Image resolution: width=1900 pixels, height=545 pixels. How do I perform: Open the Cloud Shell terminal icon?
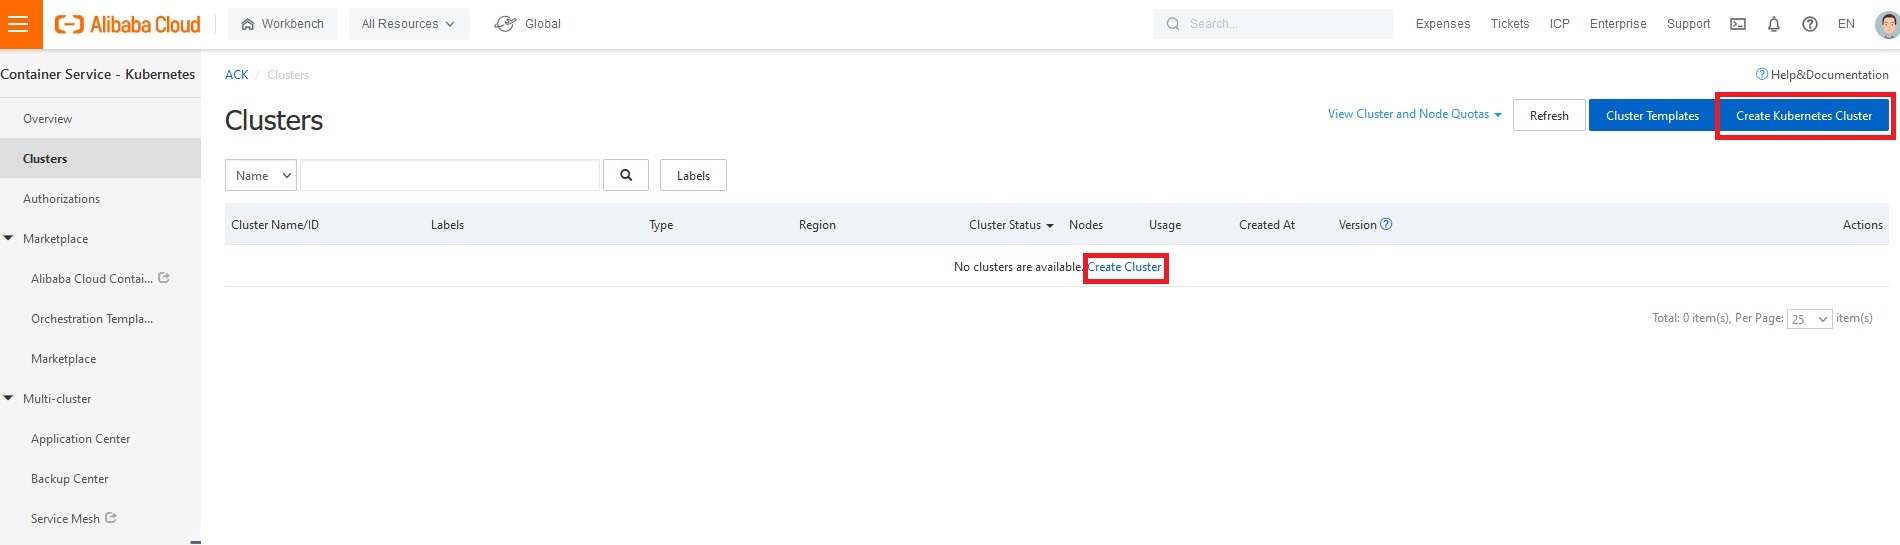tap(1738, 24)
